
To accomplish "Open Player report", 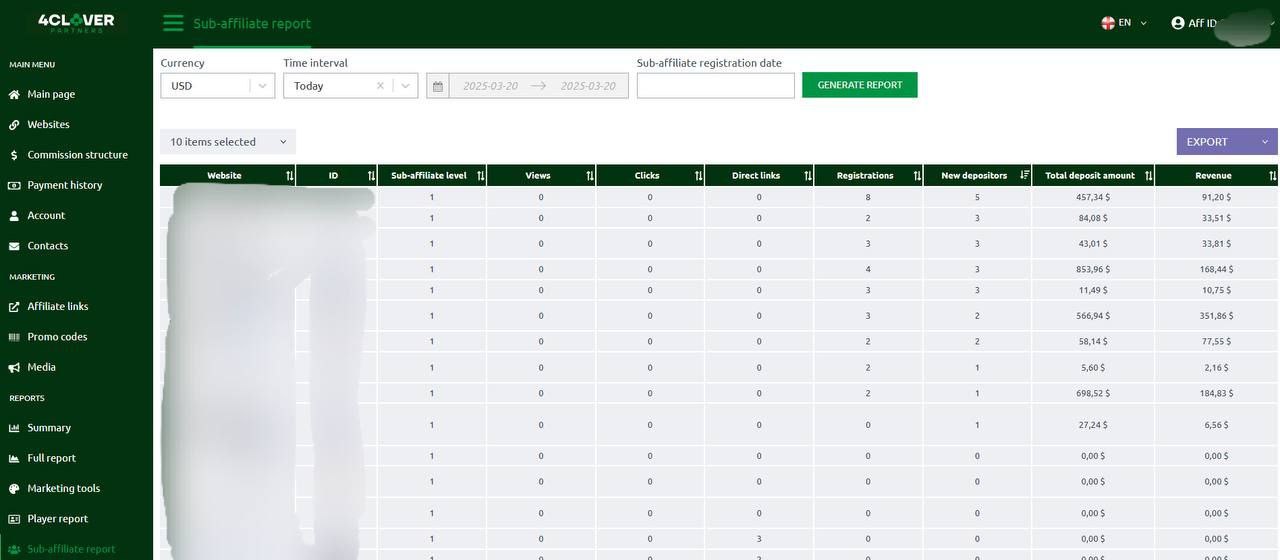I will pos(57,519).
